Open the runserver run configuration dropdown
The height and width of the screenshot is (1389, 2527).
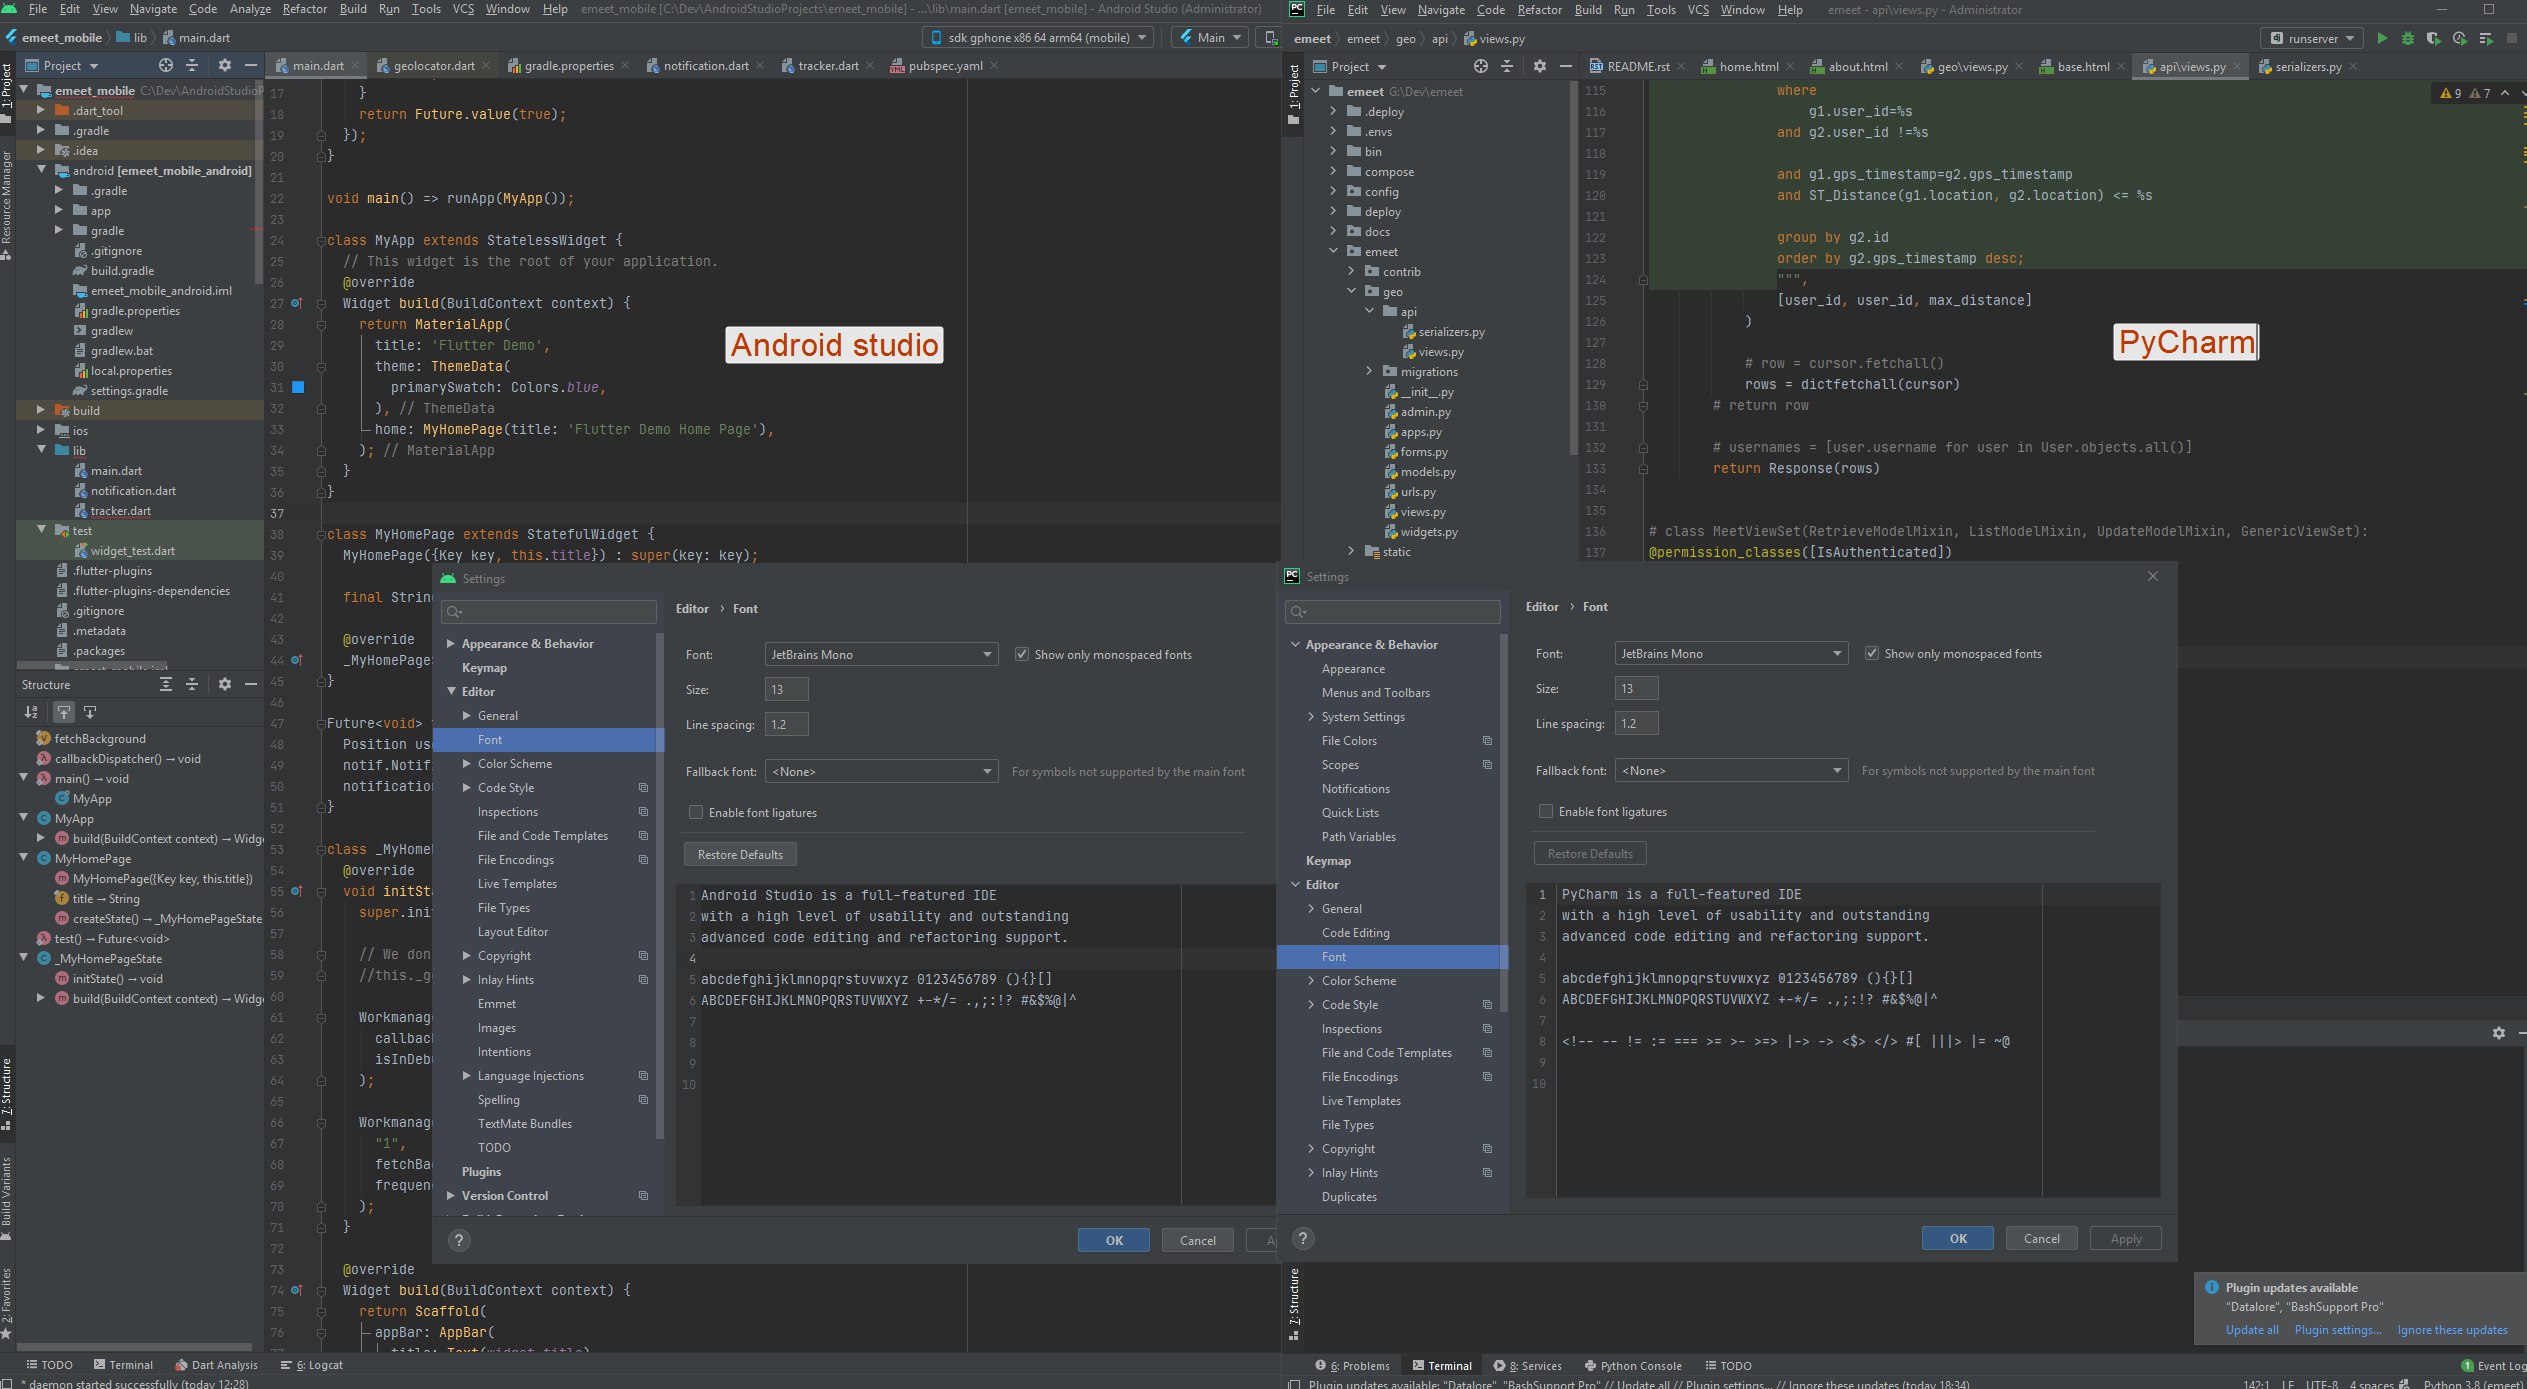[x=2312, y=38]
